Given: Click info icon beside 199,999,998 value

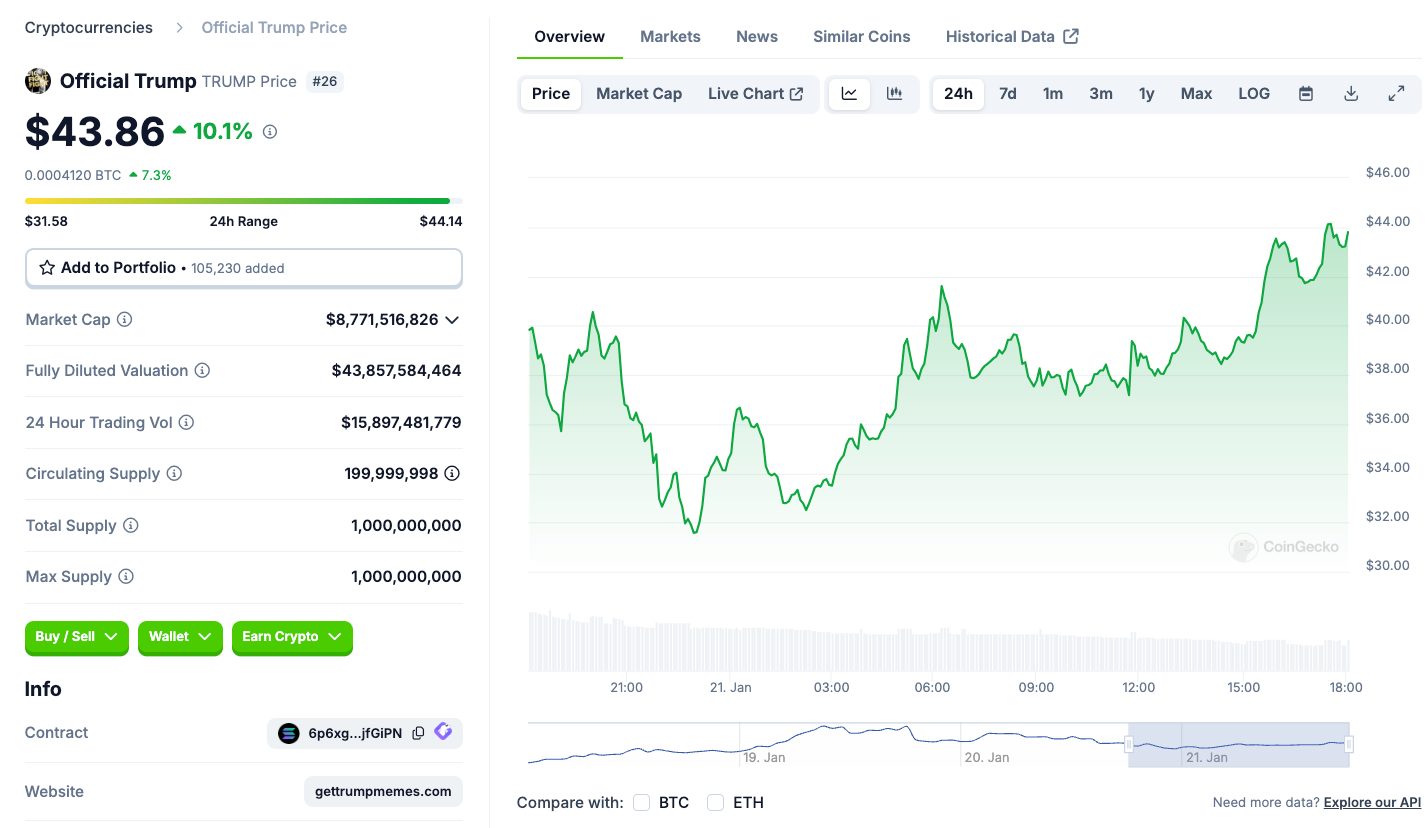Looking at the screenshot, I should (452, 474).
